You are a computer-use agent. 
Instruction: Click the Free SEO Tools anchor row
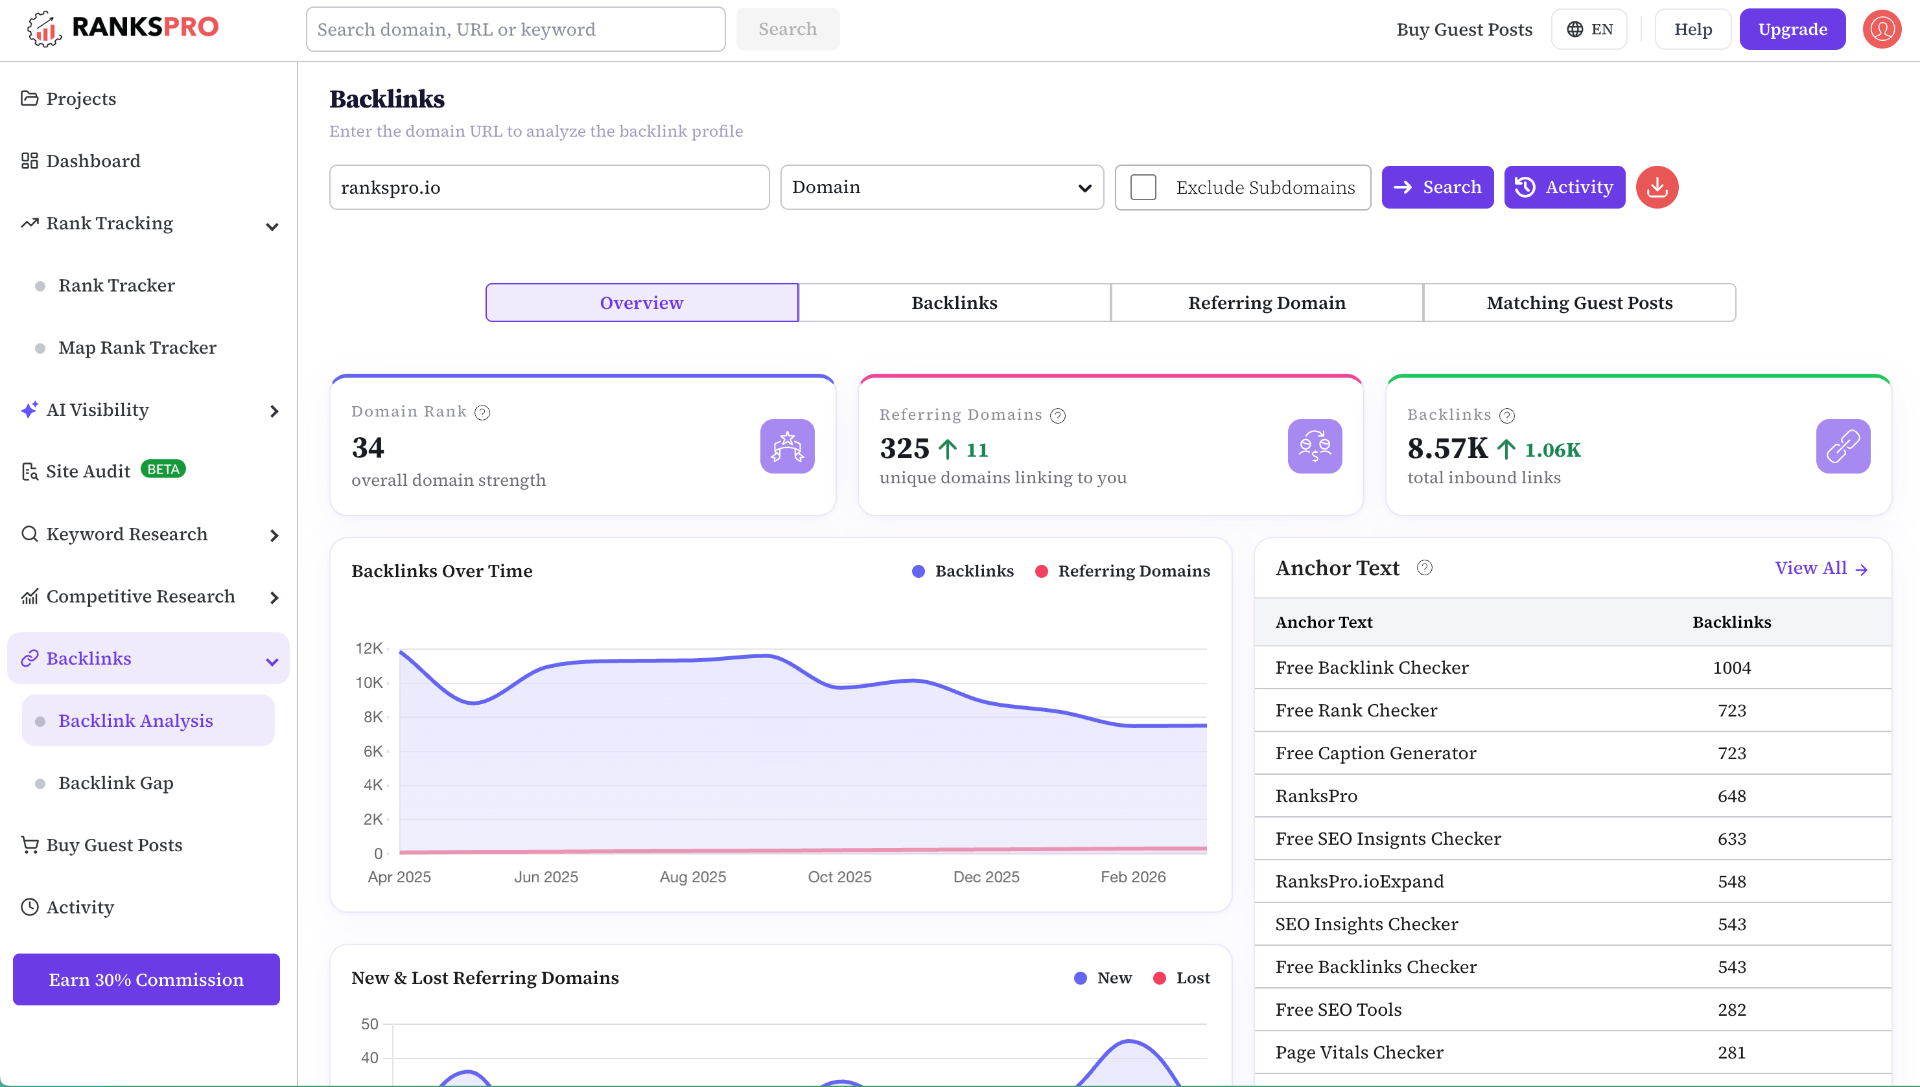point(1572,1010)
